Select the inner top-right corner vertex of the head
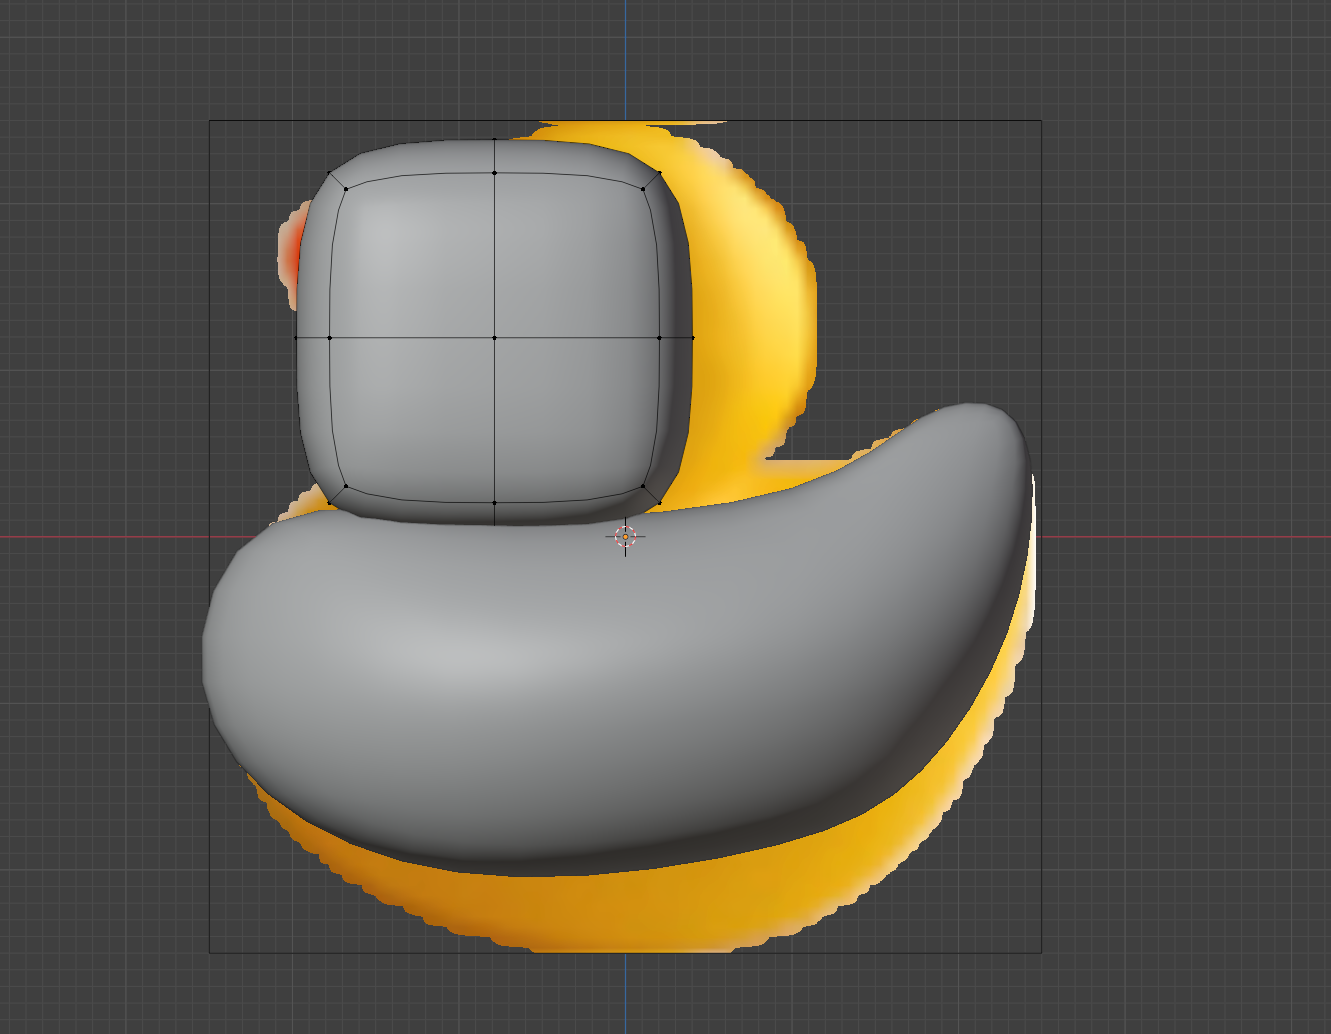1331x1034 pixels. pyautogui.click(x=644, y=187)
